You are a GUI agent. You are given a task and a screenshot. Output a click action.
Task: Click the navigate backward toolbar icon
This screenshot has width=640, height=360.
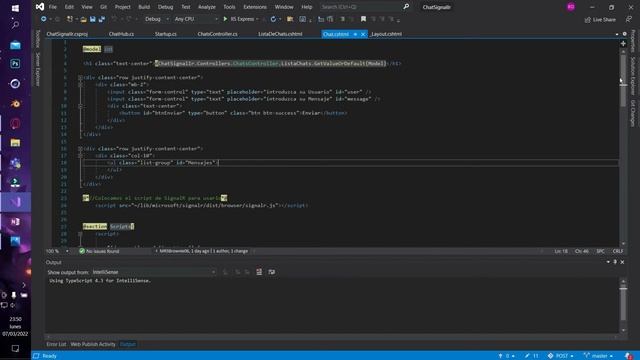tap(44, 19)
